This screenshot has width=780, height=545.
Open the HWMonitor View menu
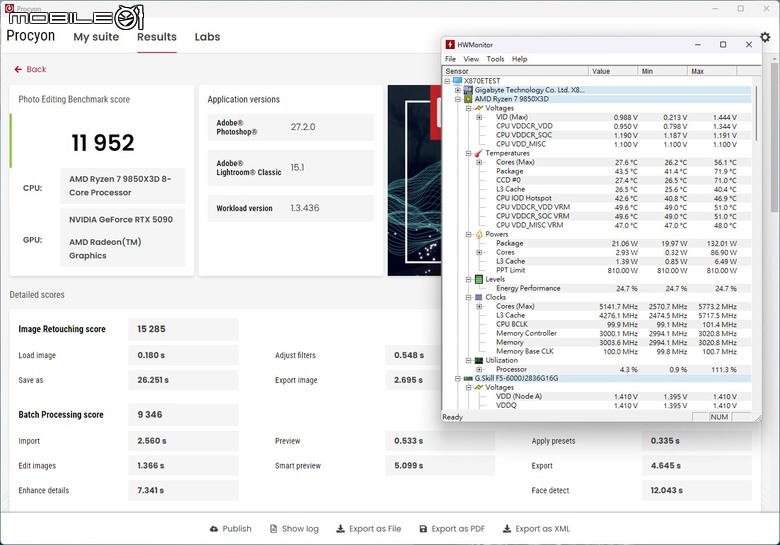tap(471, 59)
